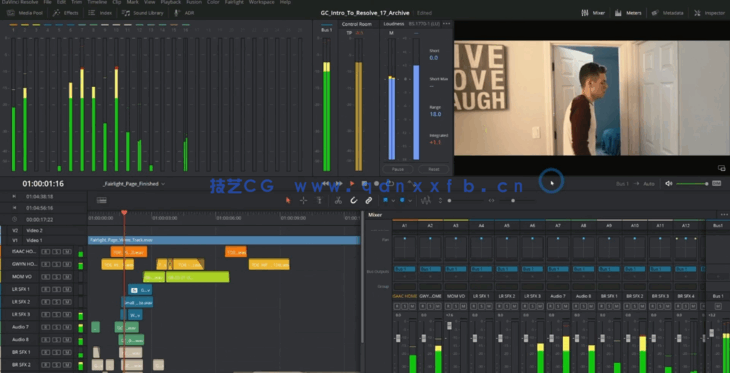Open the Media Pool panel
730x373 pixels.
pyautogui.click(x=26, y=13)
